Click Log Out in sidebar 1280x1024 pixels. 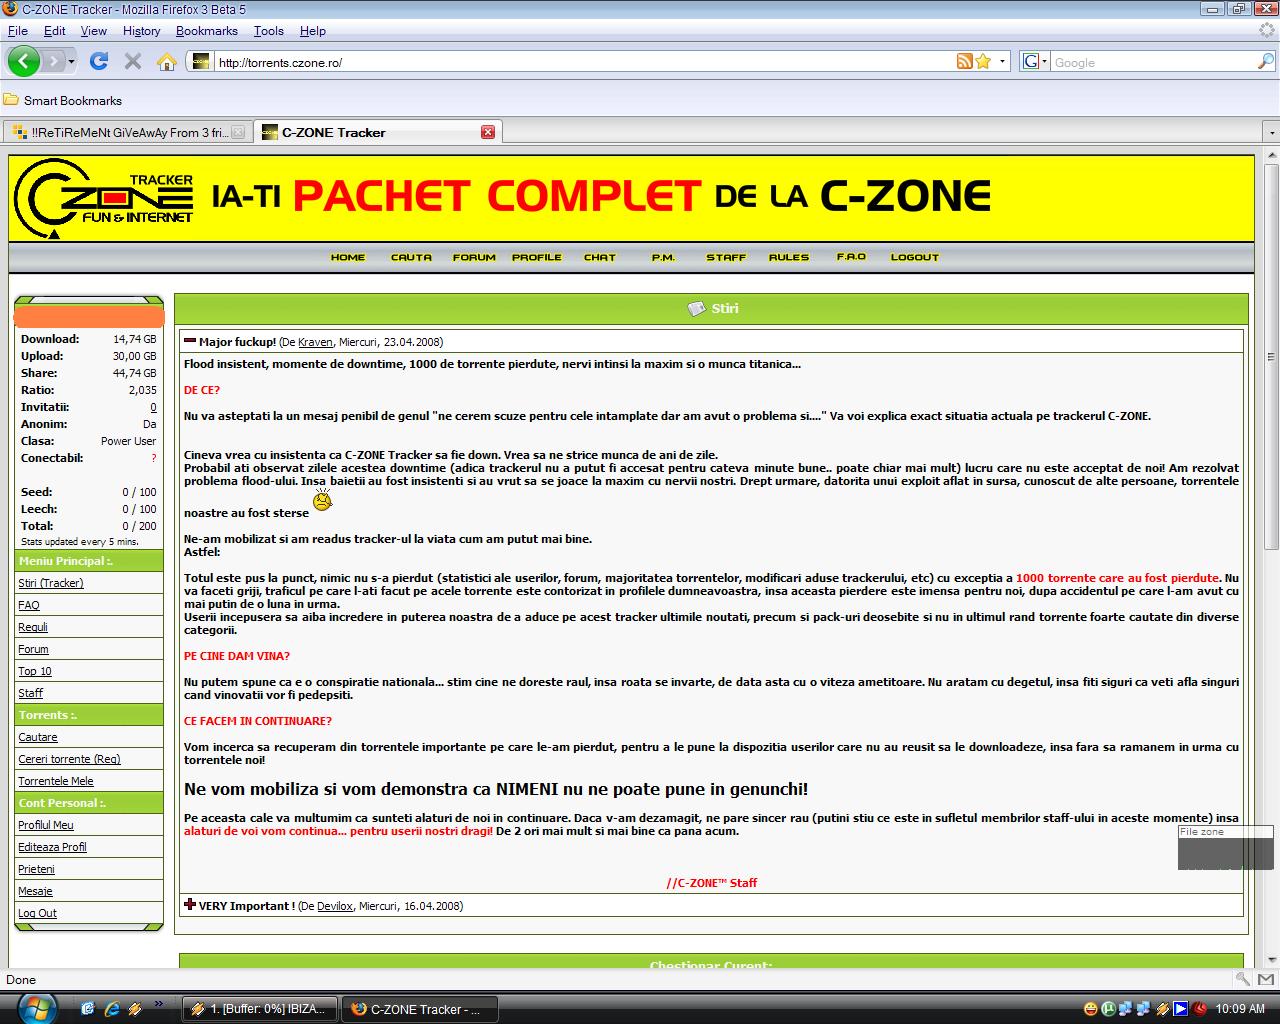tap(37, 913)
